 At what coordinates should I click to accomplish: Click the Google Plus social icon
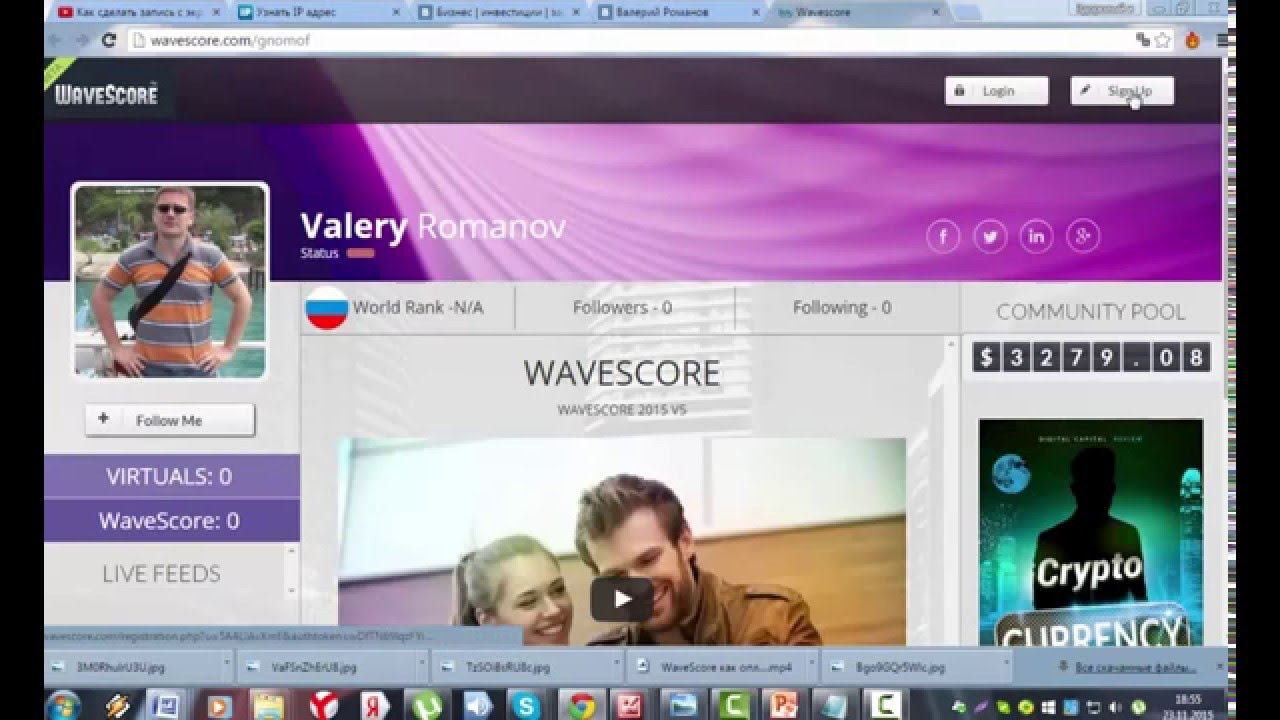click(1083, 237)
